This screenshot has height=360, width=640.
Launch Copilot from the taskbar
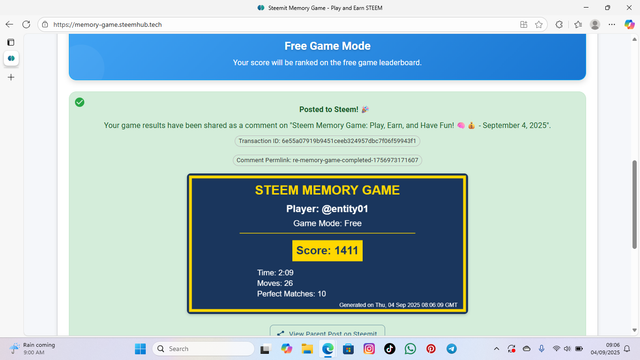click(286, 349)
